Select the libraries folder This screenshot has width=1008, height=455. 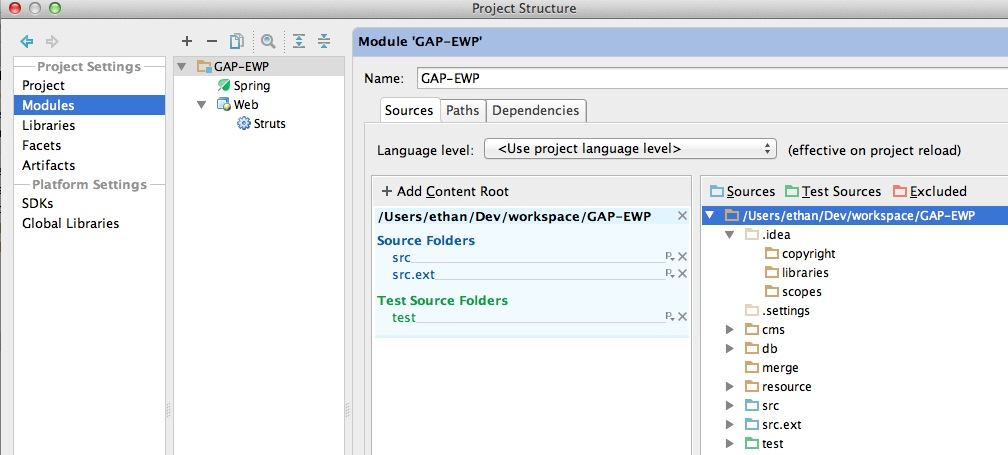point(796,272)
